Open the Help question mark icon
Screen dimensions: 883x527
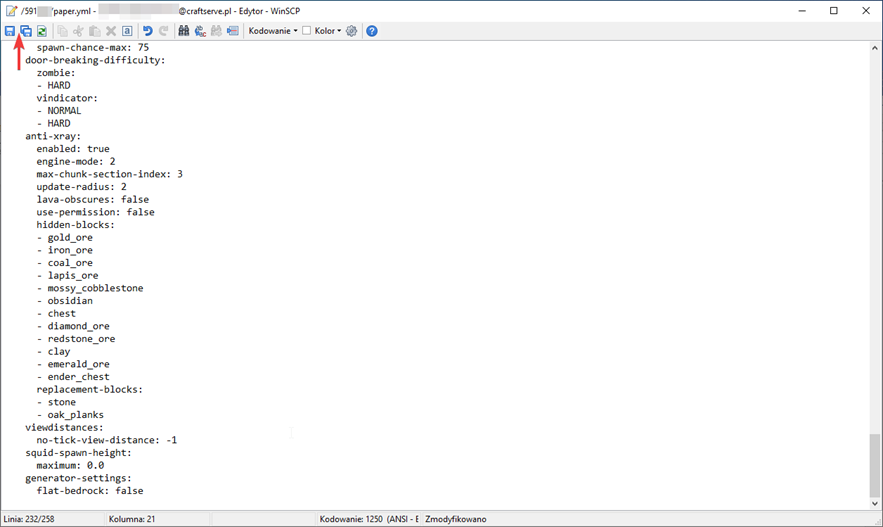[x=372, y=31]
